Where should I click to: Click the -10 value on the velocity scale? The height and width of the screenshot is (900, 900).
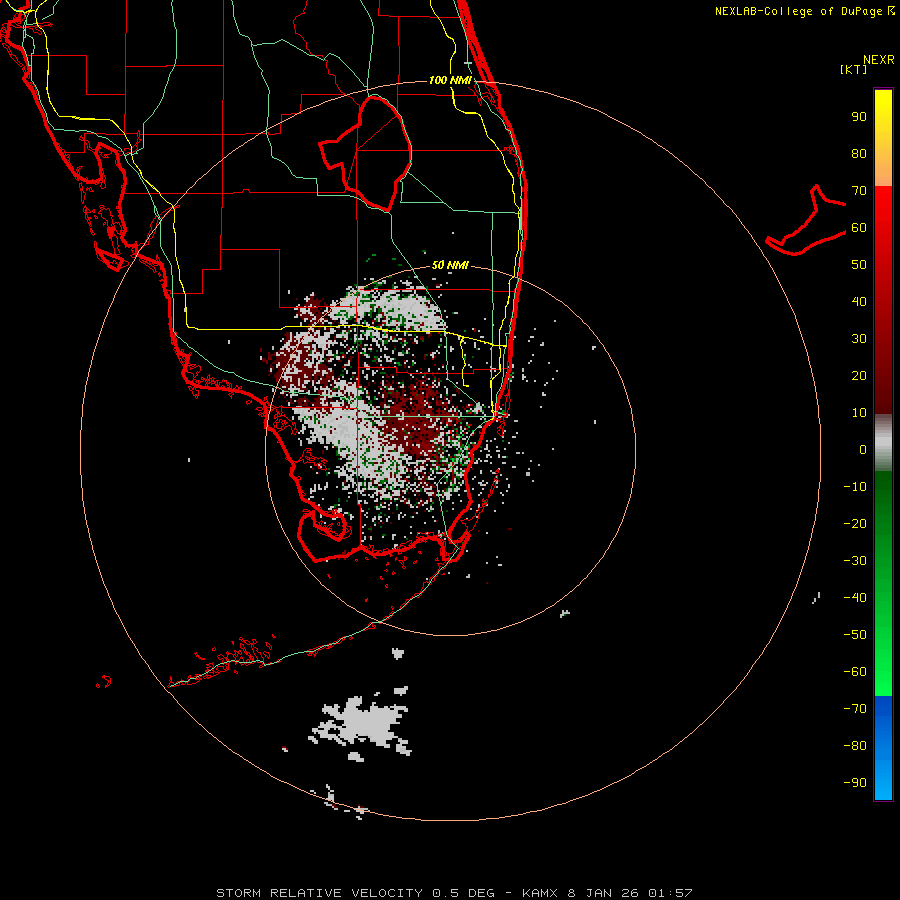click(x=855, y=487)
